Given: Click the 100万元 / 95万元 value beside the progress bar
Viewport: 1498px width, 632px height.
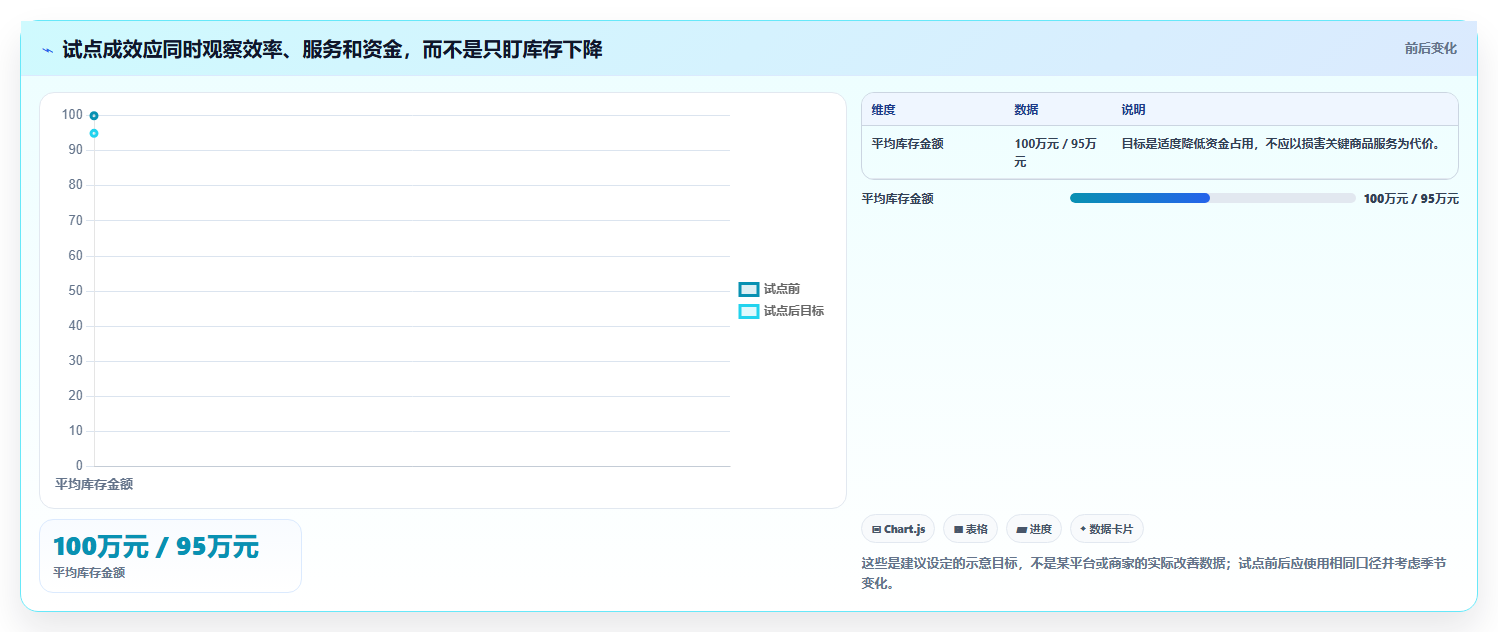Looking at the screenshot, I should point(1411,199).
